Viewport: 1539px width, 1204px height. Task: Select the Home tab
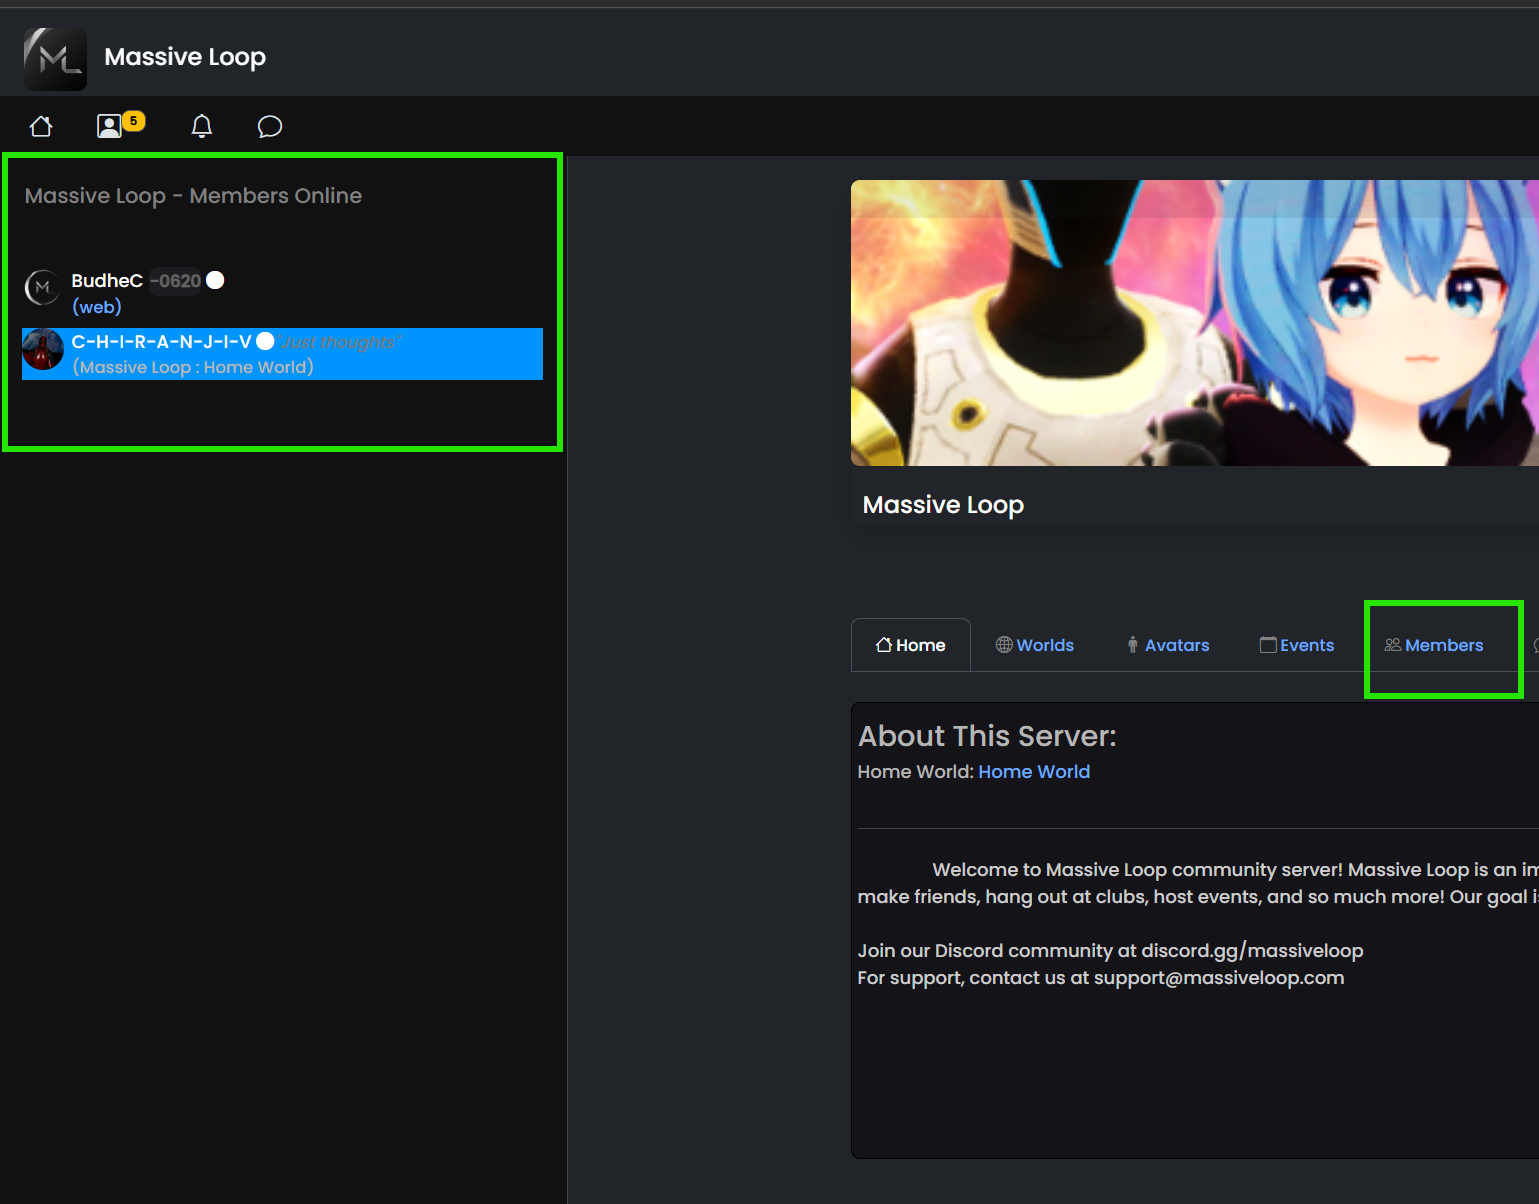(911, 645)
